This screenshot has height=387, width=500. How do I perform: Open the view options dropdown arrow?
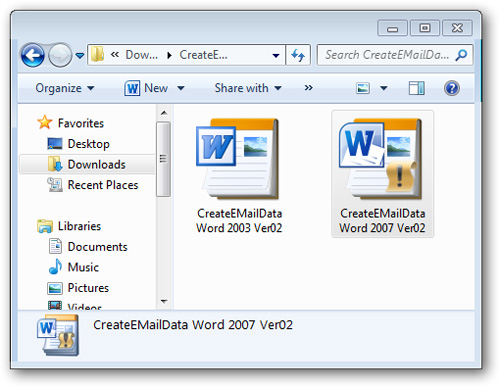click(384, 88)
